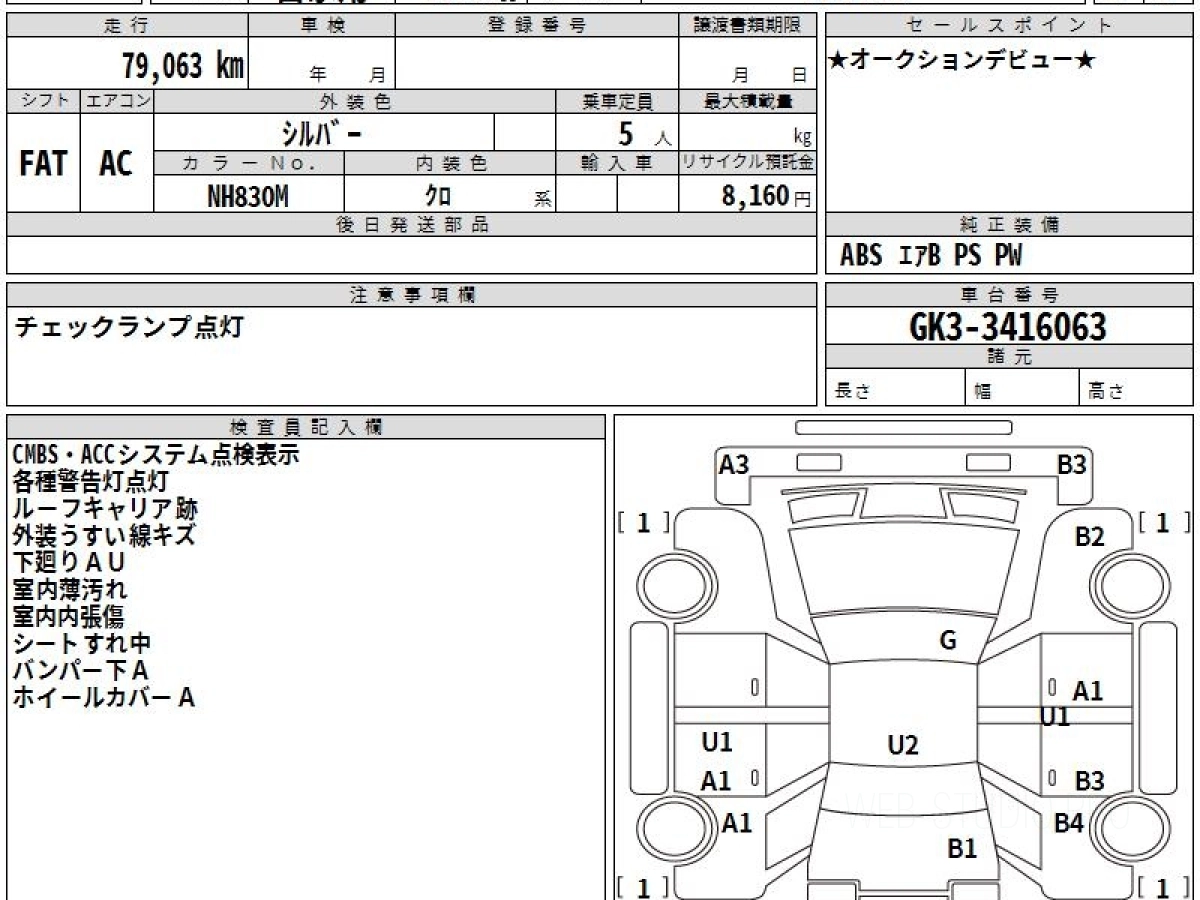Select the 下廻りAU note line
Screen dimensions: 1200x900
tap(69, 562)
